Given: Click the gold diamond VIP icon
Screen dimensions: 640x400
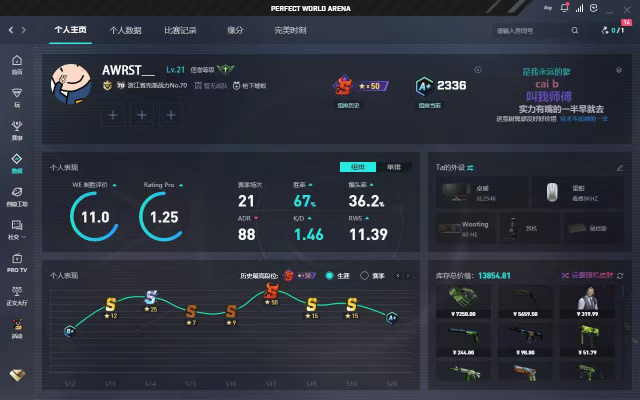Looking at the screenshot, I should click(17, 375).
